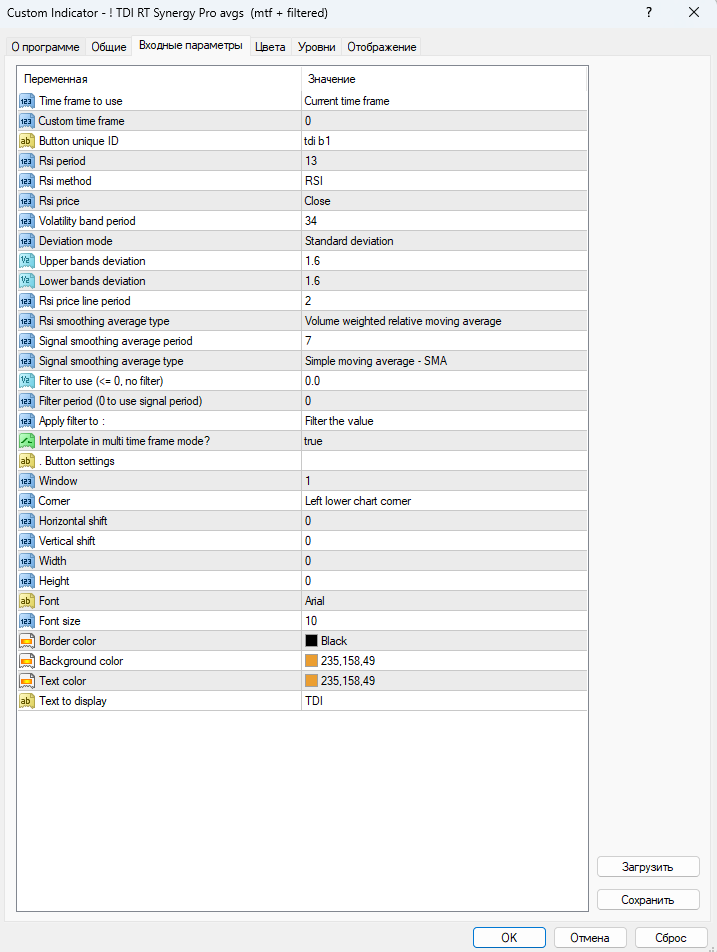Viewport: 717px width, 952px height.
Task: Expand the Signal smoothing average type SMA value
Action: [444, 361]
